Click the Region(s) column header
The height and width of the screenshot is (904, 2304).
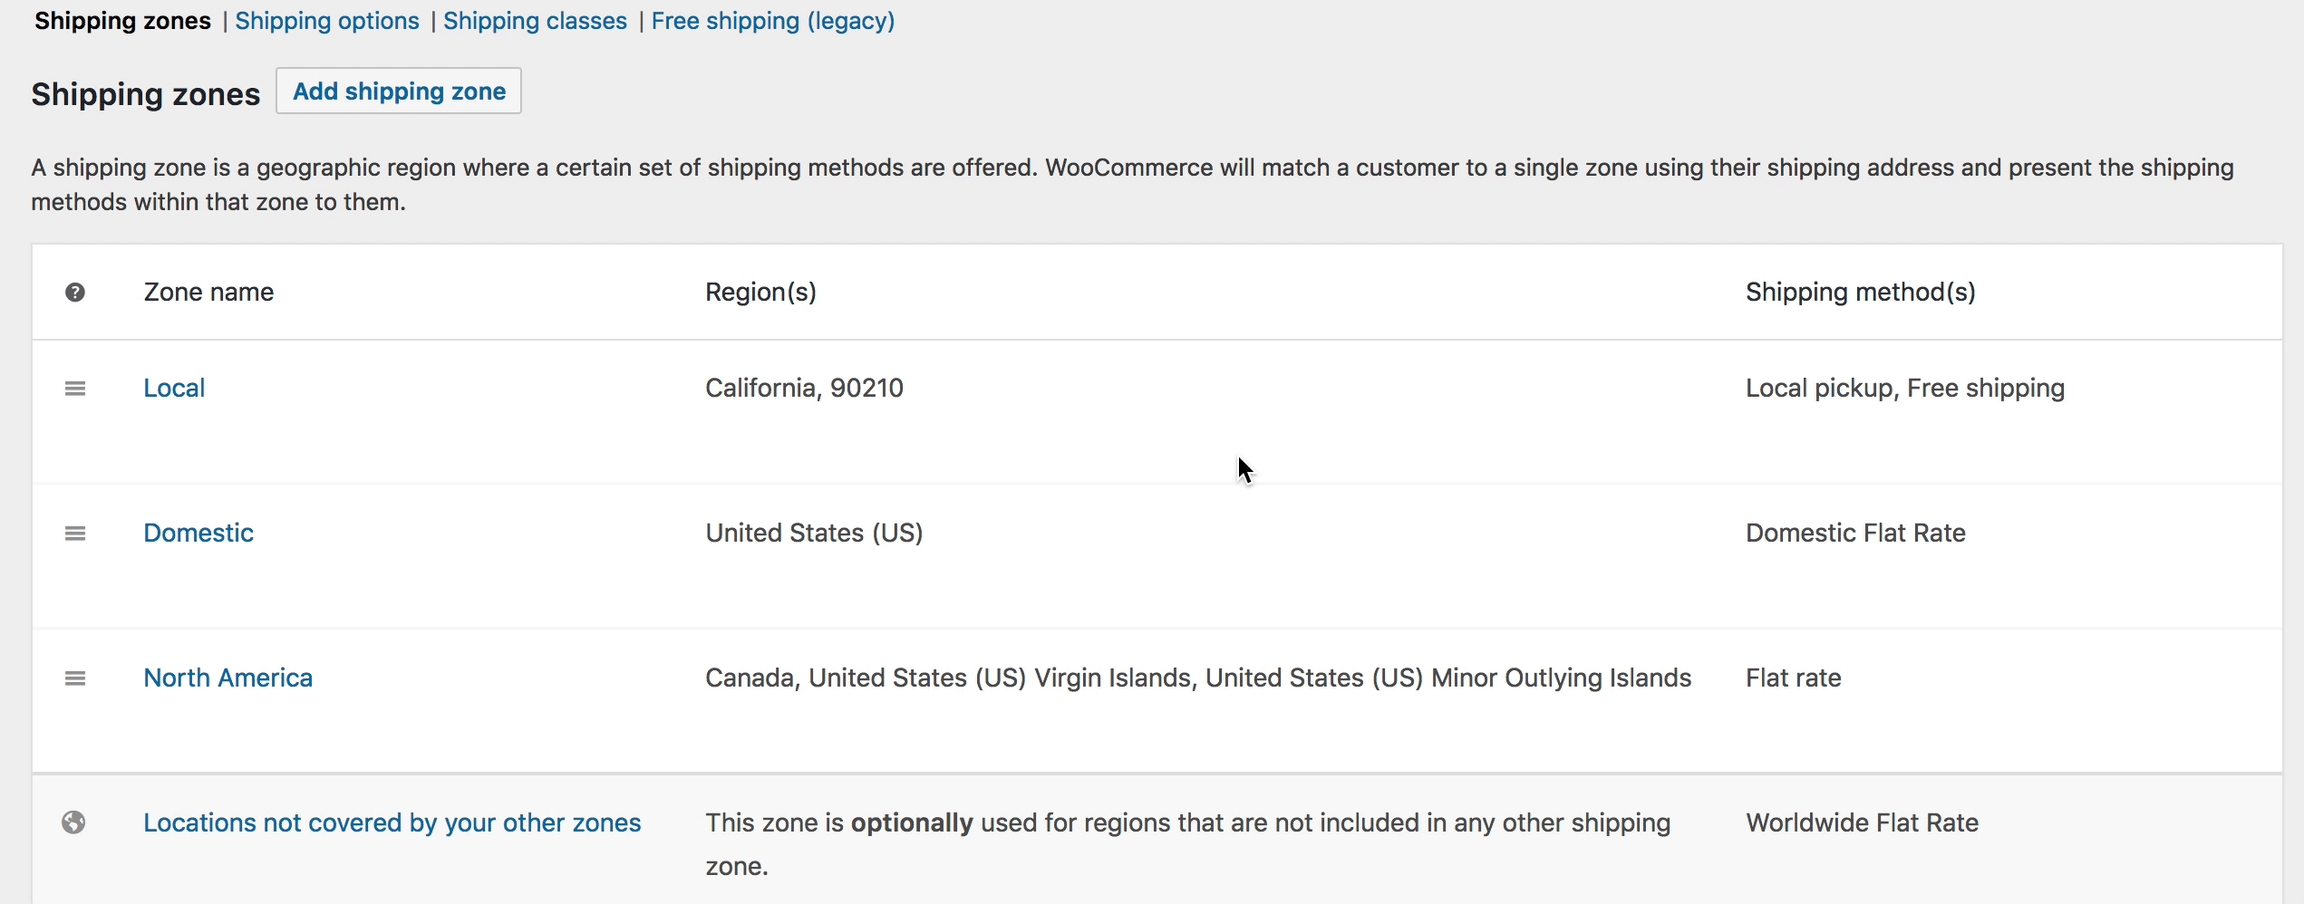coord(761,292)
